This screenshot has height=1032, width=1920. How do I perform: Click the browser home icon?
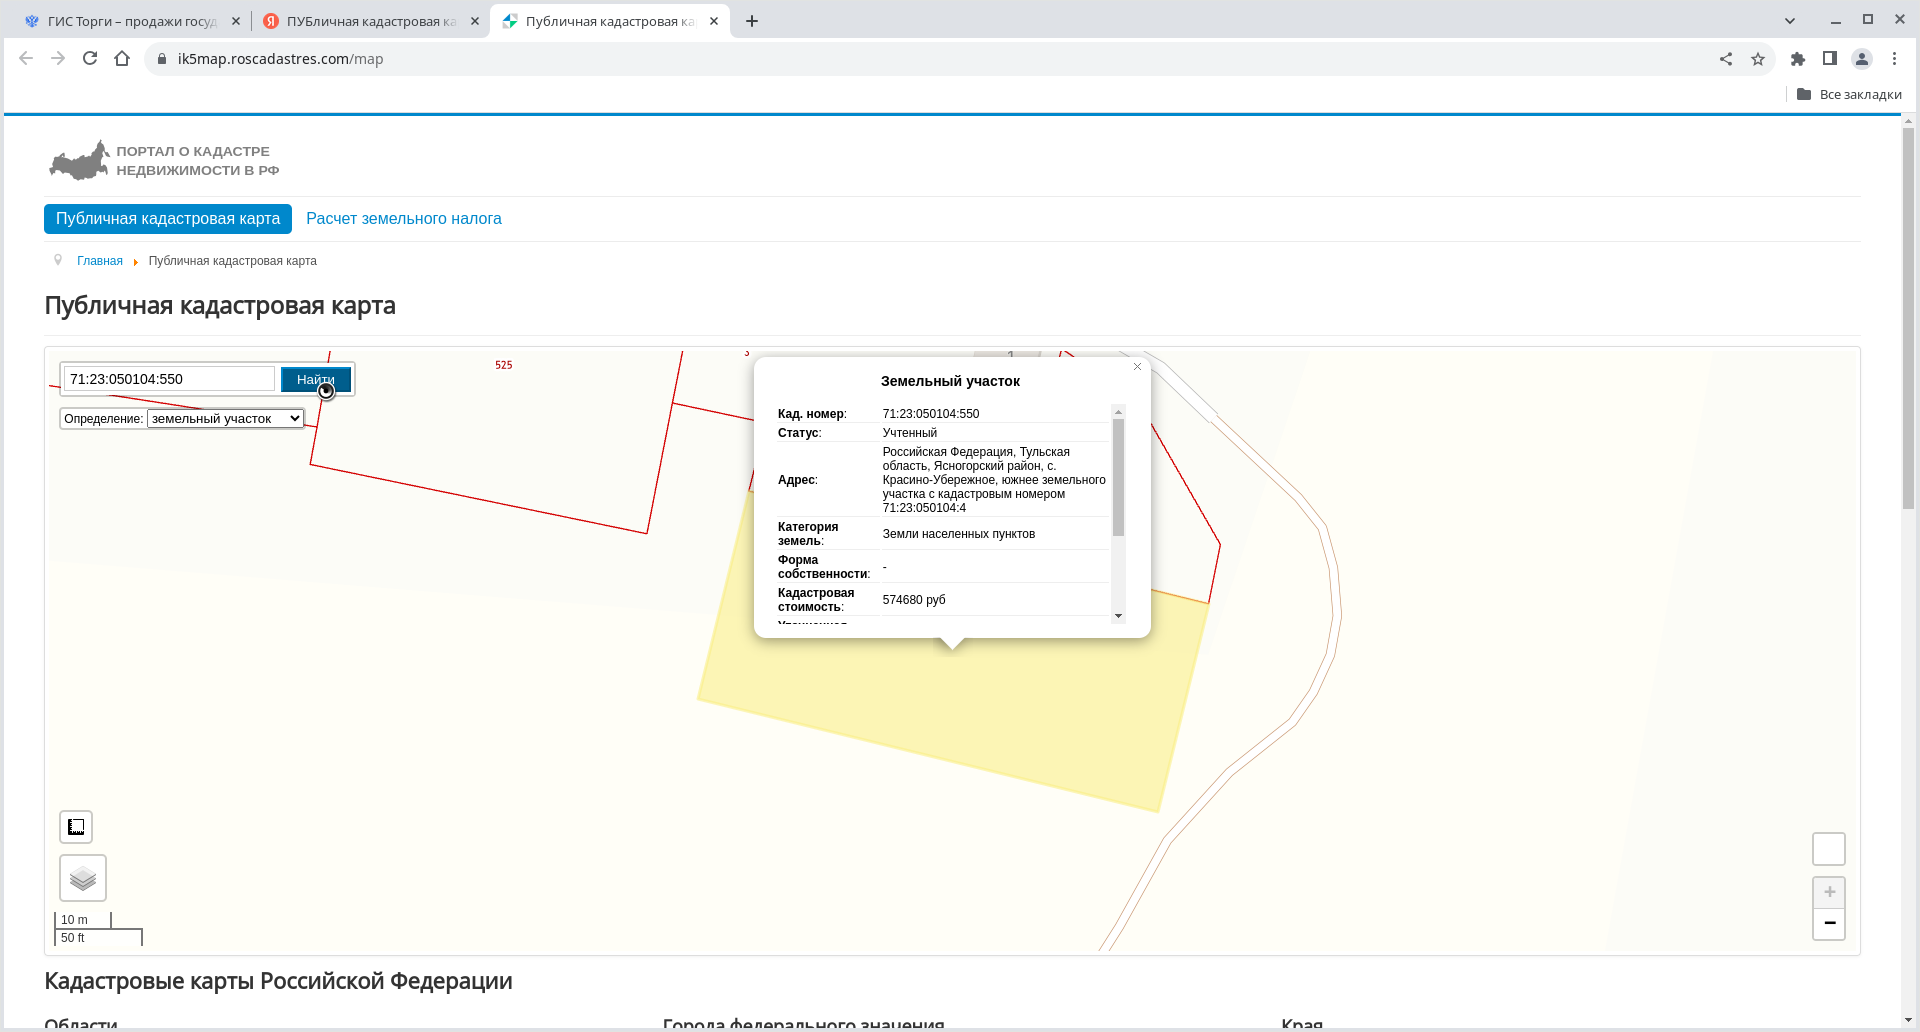pos(122,59)
